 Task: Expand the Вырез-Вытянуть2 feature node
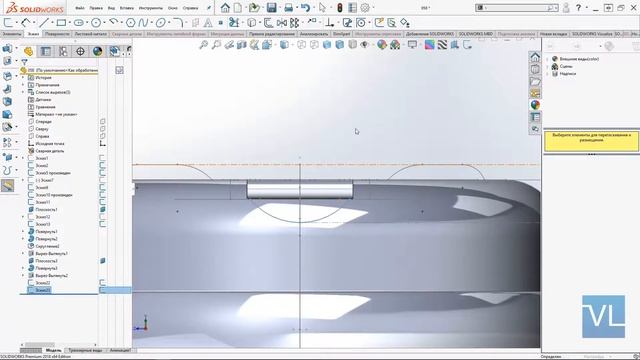tap(23, 276)
